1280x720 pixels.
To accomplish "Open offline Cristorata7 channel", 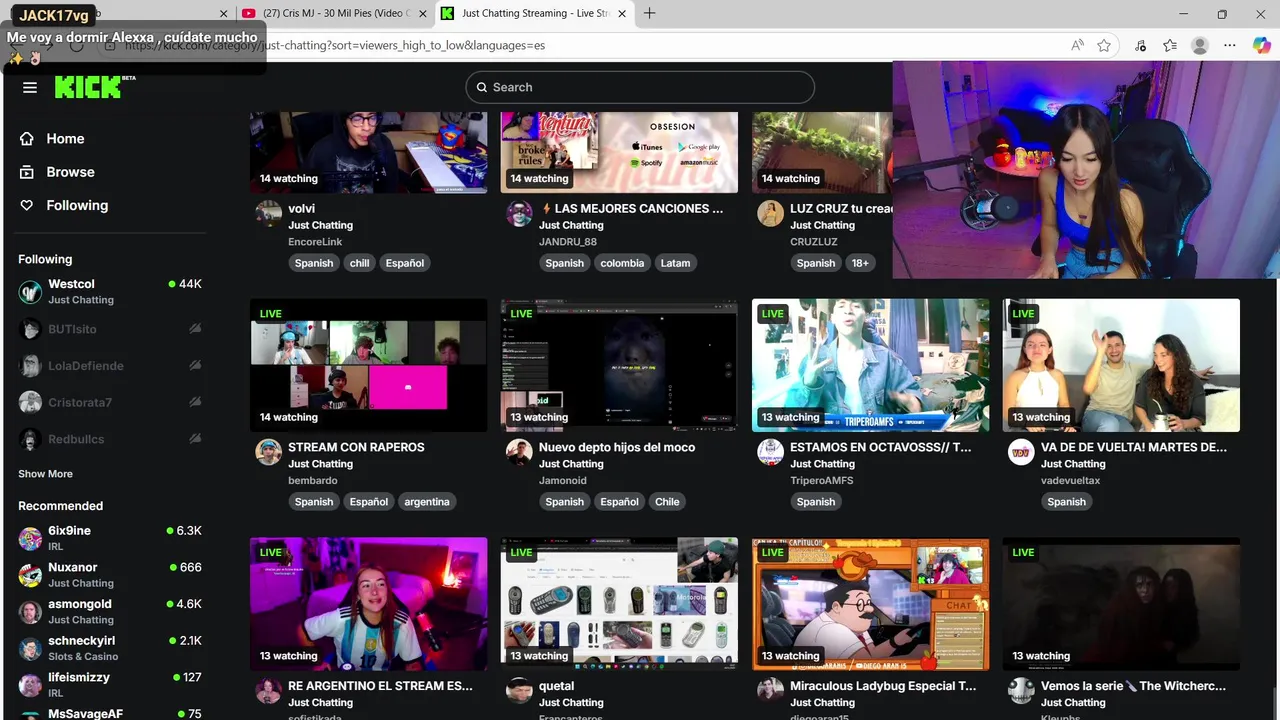I will [x=110, y=403].
